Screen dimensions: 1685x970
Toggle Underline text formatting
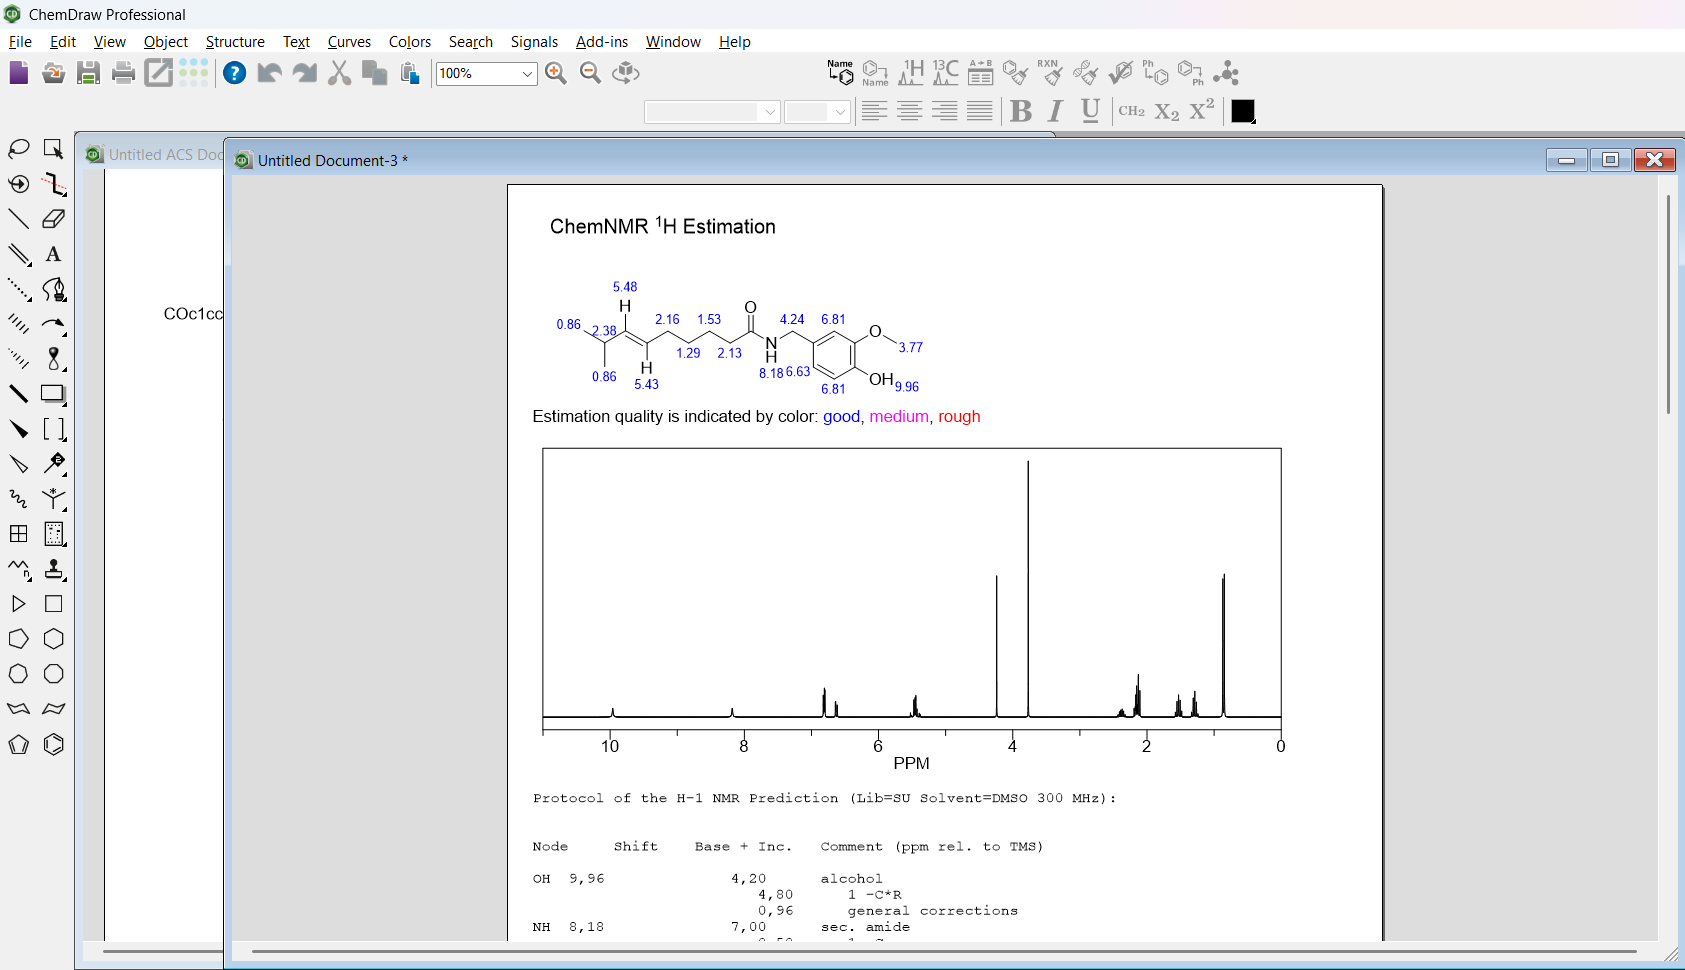click(x=1091, y=111)
